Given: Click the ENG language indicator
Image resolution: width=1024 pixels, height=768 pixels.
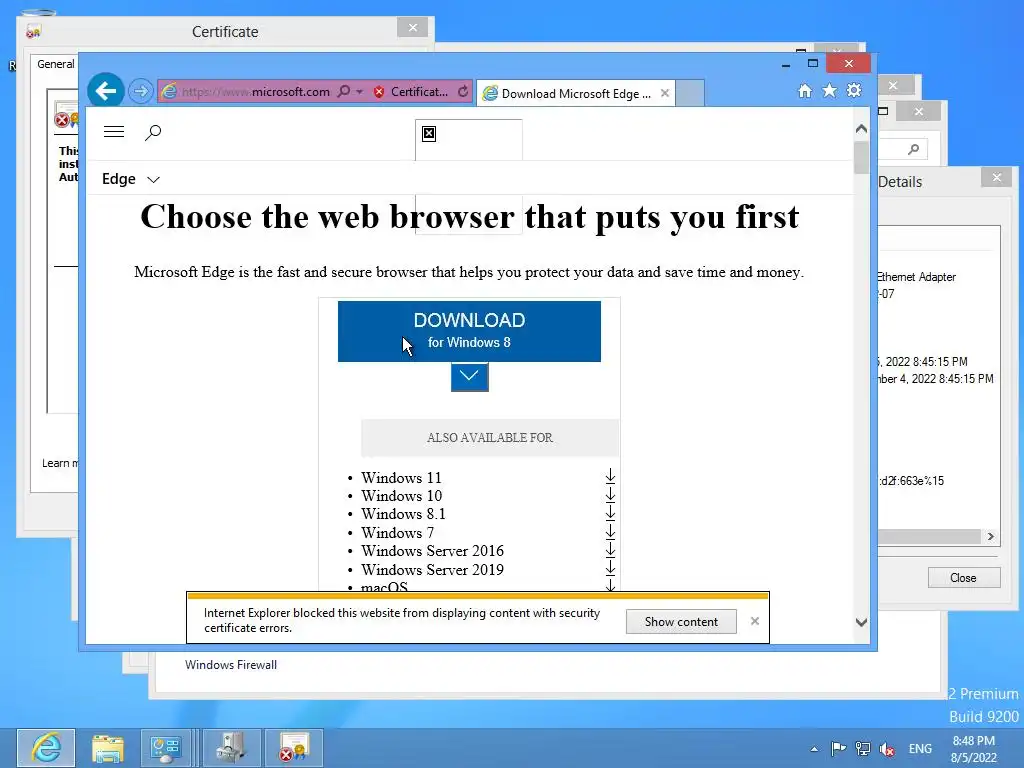Looking at the screenshot, I should tap(920, 748).
